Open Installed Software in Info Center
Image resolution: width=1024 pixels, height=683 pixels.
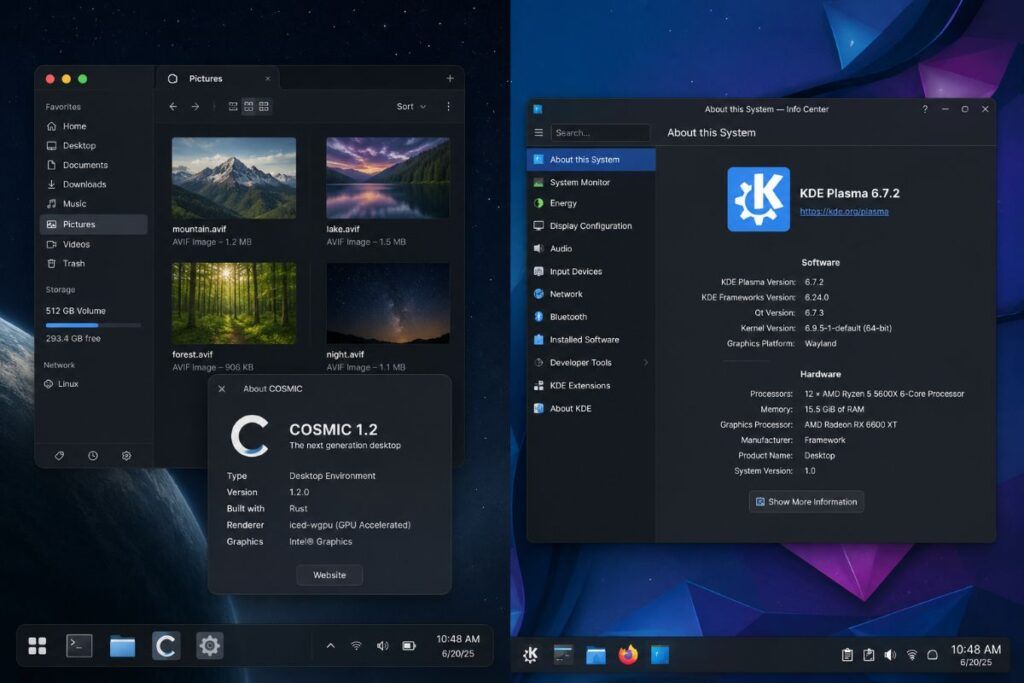click(591, 340)
